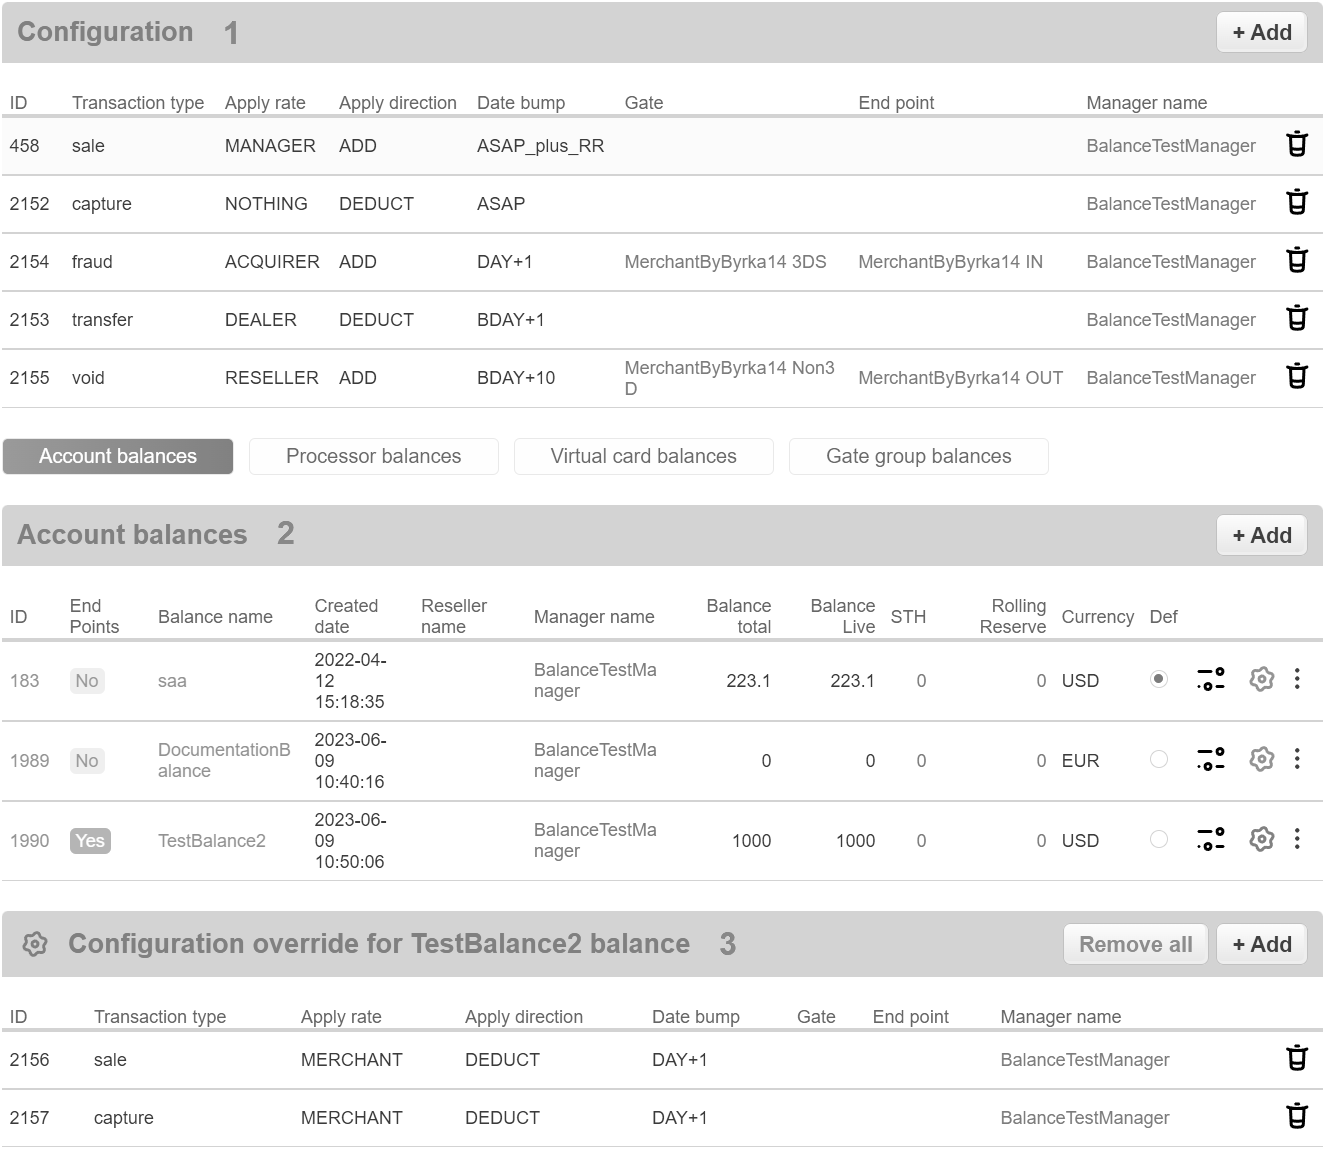
Task: Delete the fraud configuration row 2154
Action: (x=1296, y=261)
